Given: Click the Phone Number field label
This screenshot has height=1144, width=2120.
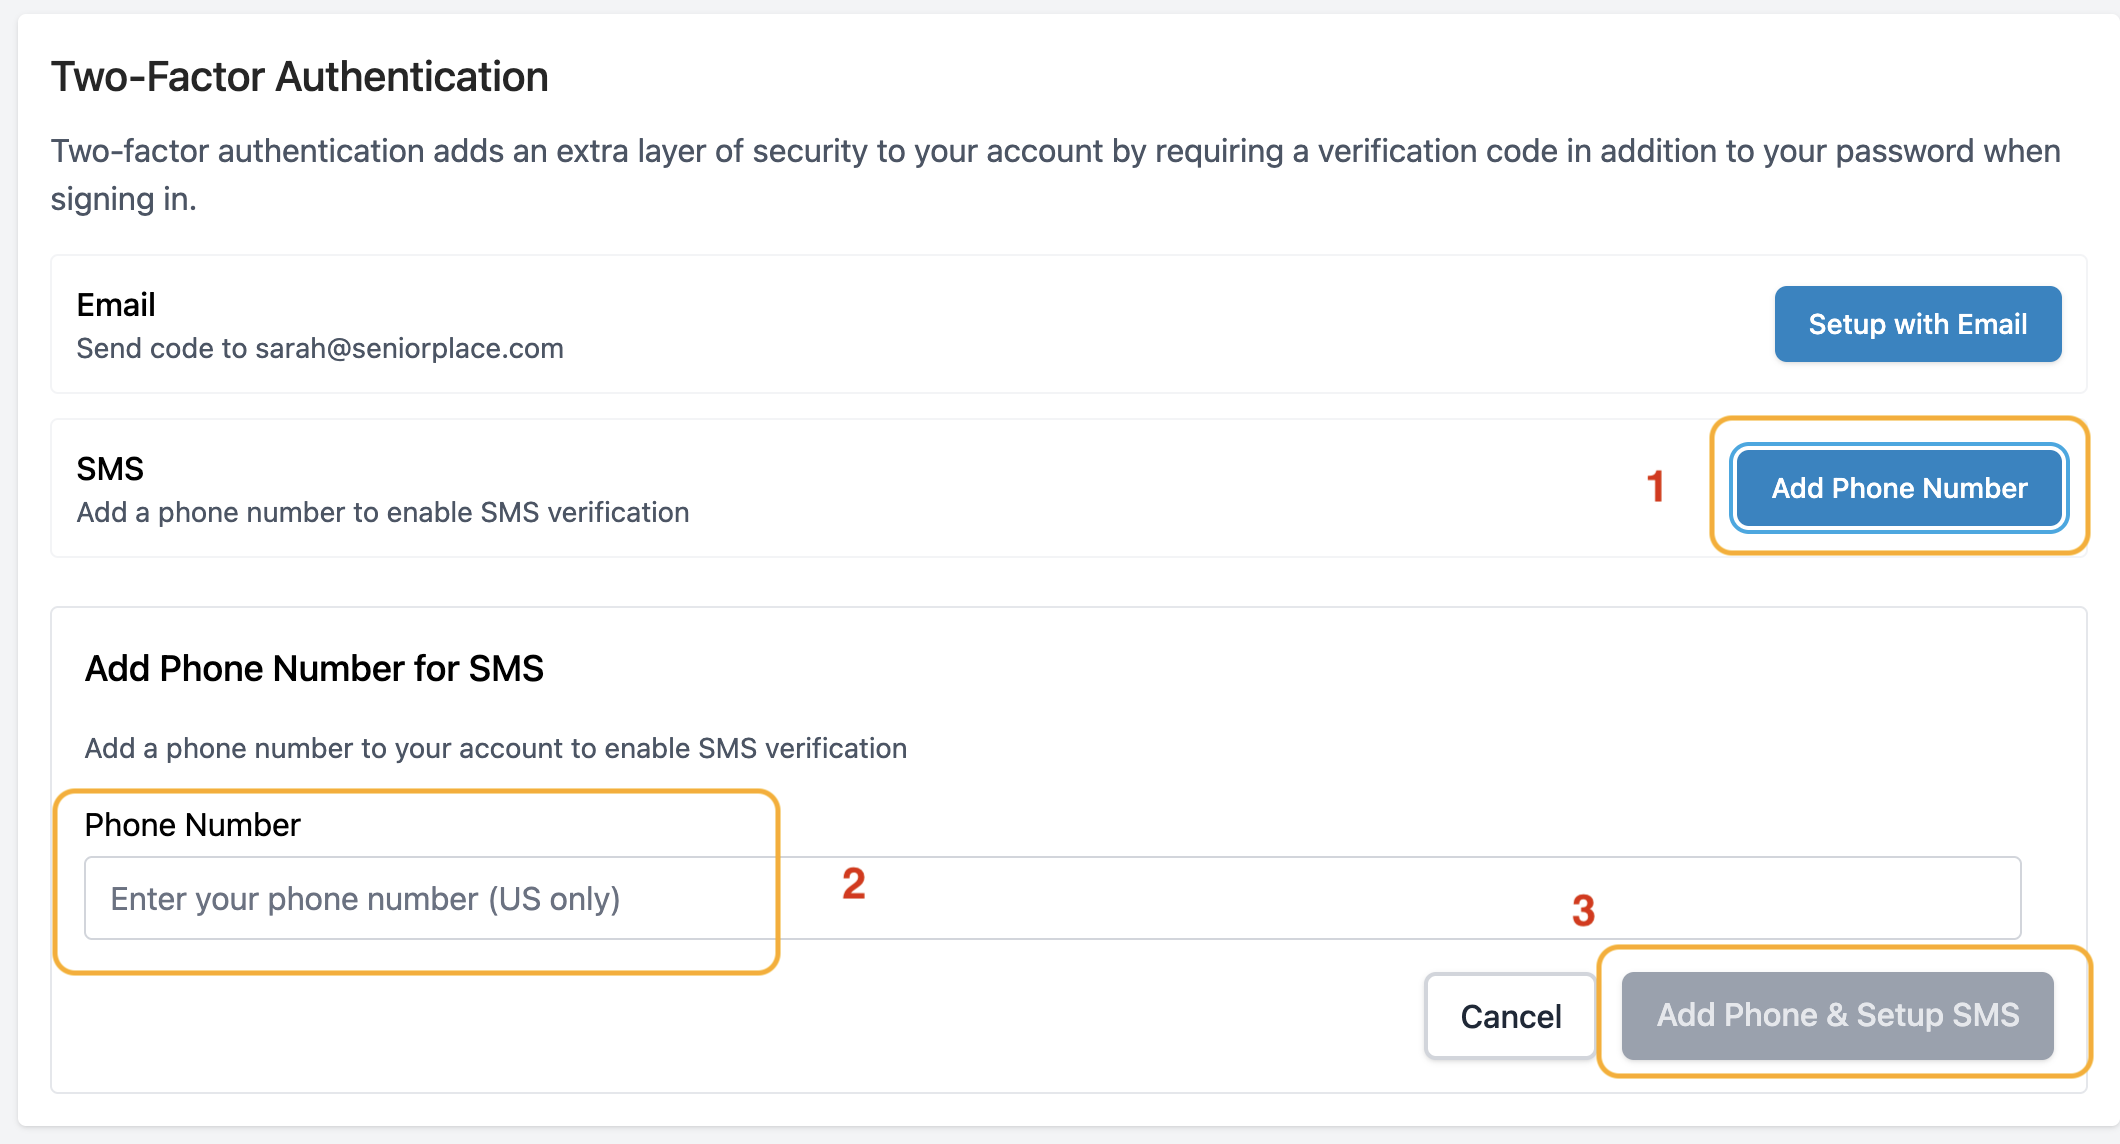Looking at the screenshot, I should point(192,825).
